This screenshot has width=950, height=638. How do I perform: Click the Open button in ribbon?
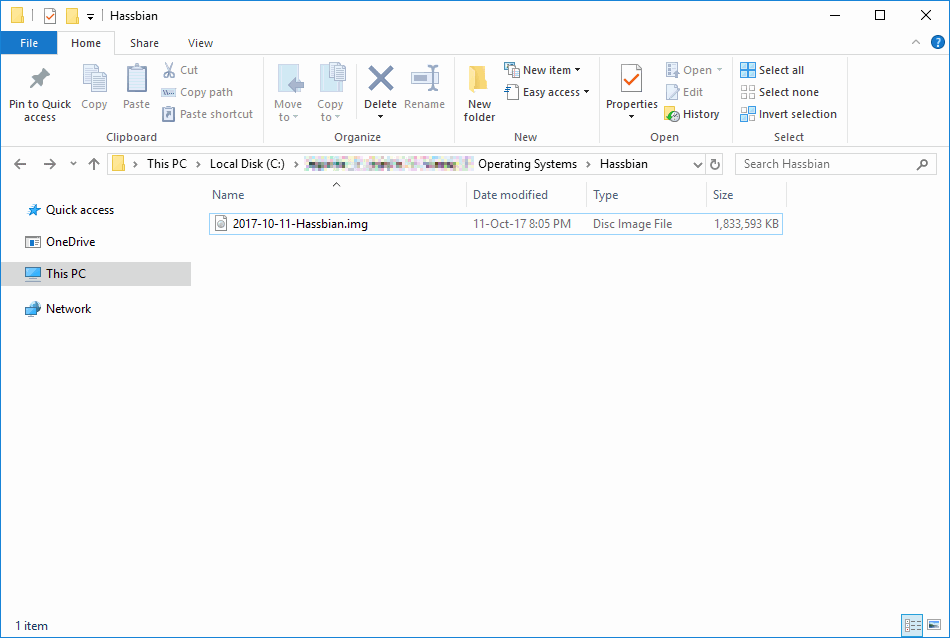[694, 70]
